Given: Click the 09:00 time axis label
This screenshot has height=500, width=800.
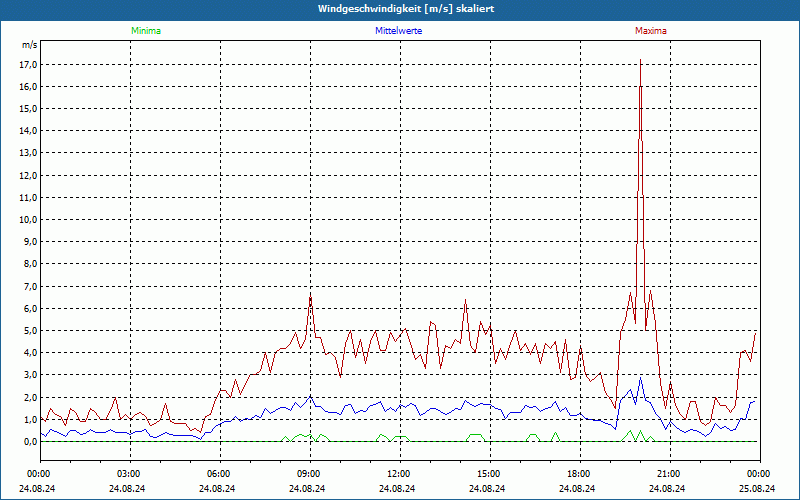Looking at the screenshot, I should (308, 474).
